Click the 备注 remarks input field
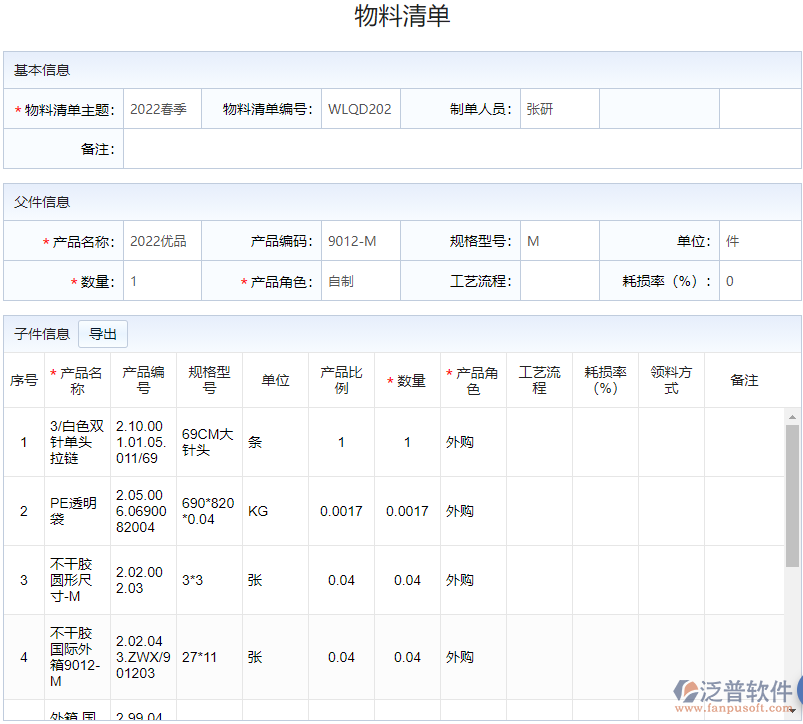 pyautogui.click(x=300, y=149)
